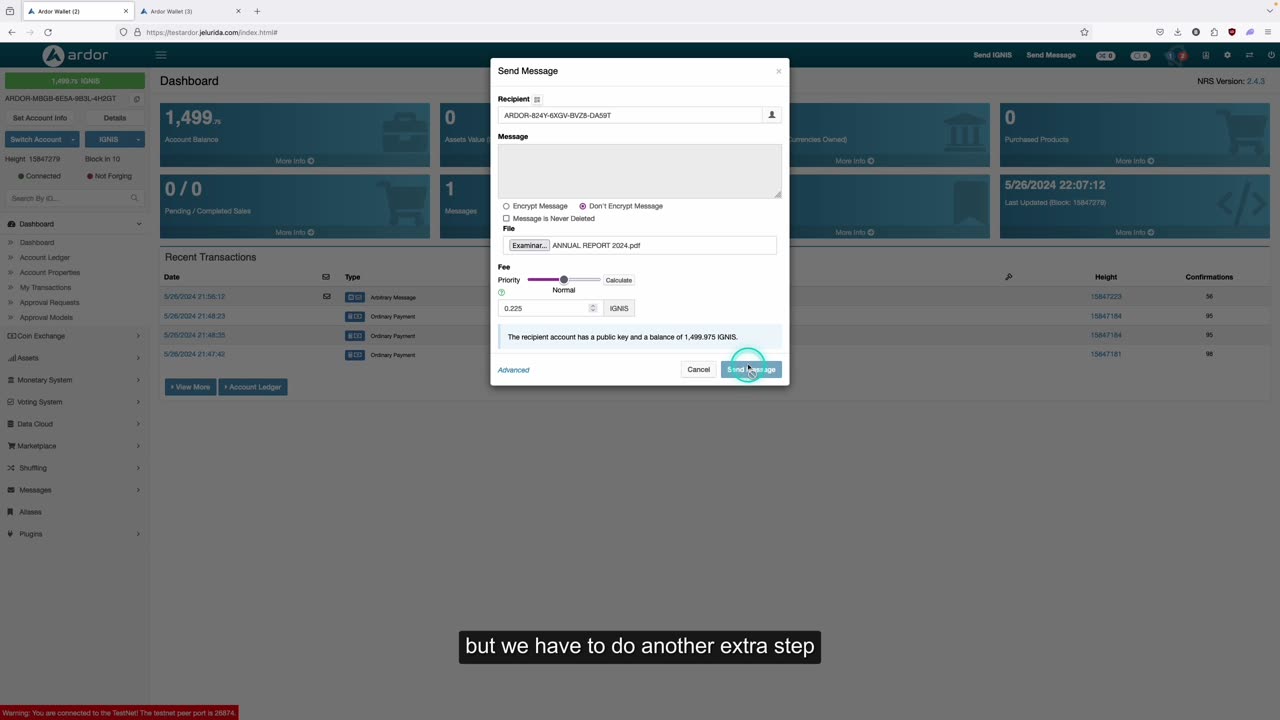The image size is (1280, 720).
Task: Click the transfer arrows icon in header
Action: click(1249, 55)
